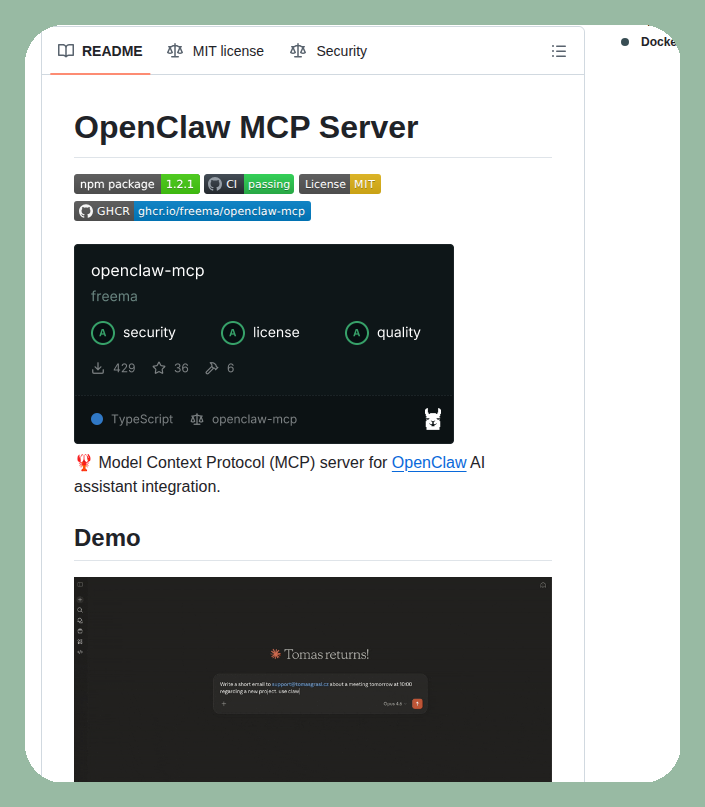Viewport: 705px width, 807px height.
Task: Open the License MIT badge
Action: (x=339, y=184)
